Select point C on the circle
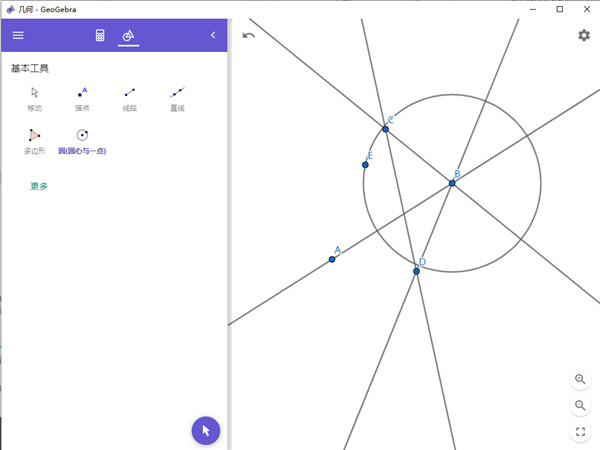Image resolution: width=600 pixels, height=450 pixels. click(385, 129)
